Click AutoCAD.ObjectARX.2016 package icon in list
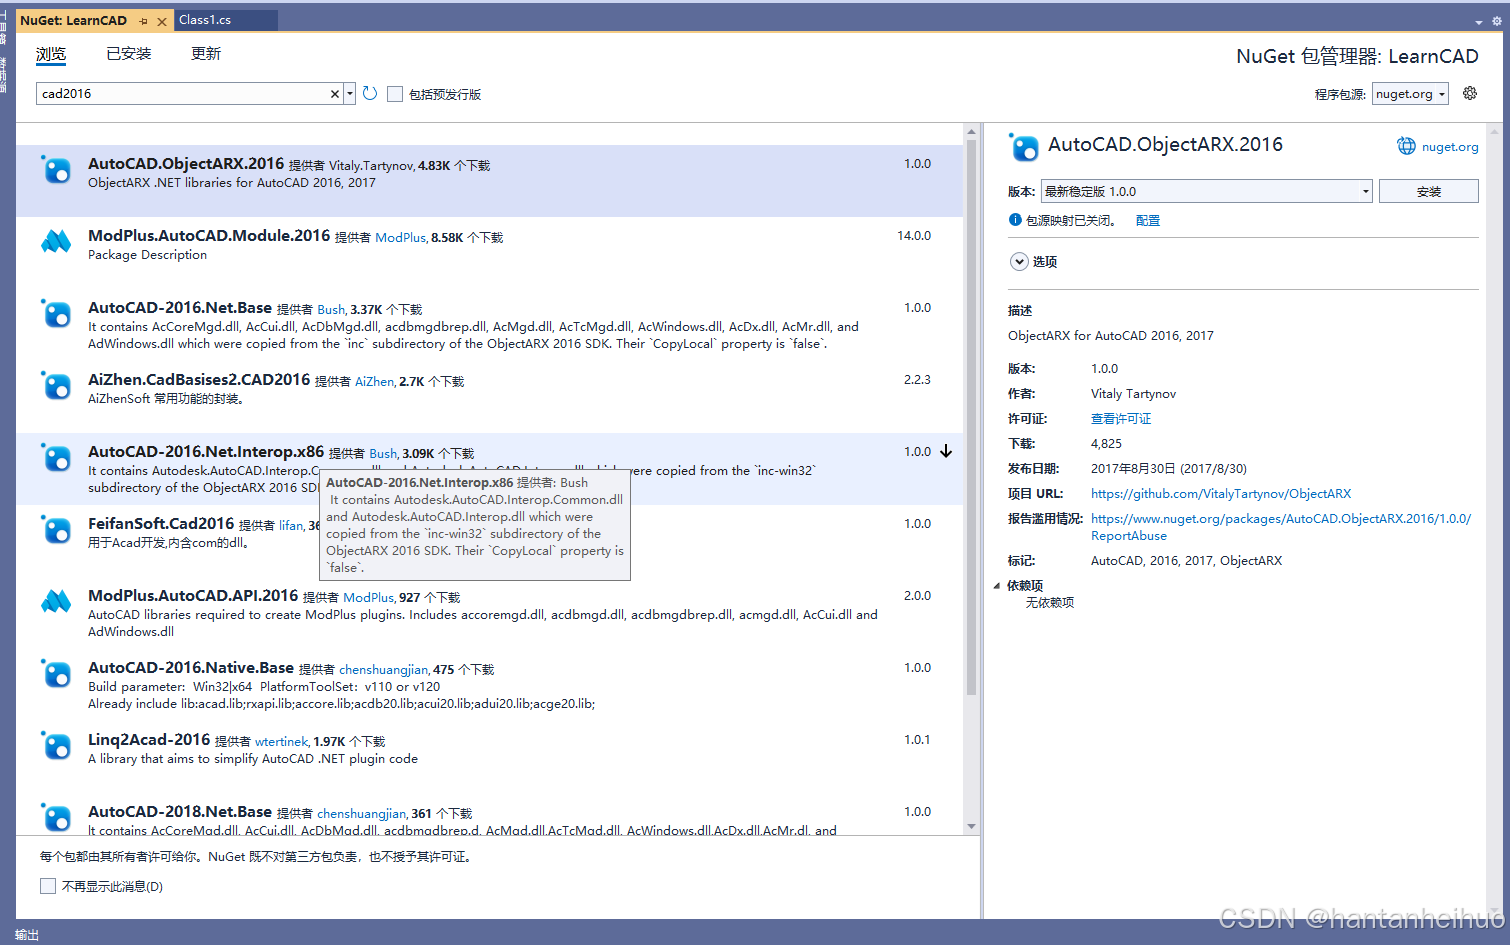The height and width of the screenshot is (945, 1510). click(56, 171)
